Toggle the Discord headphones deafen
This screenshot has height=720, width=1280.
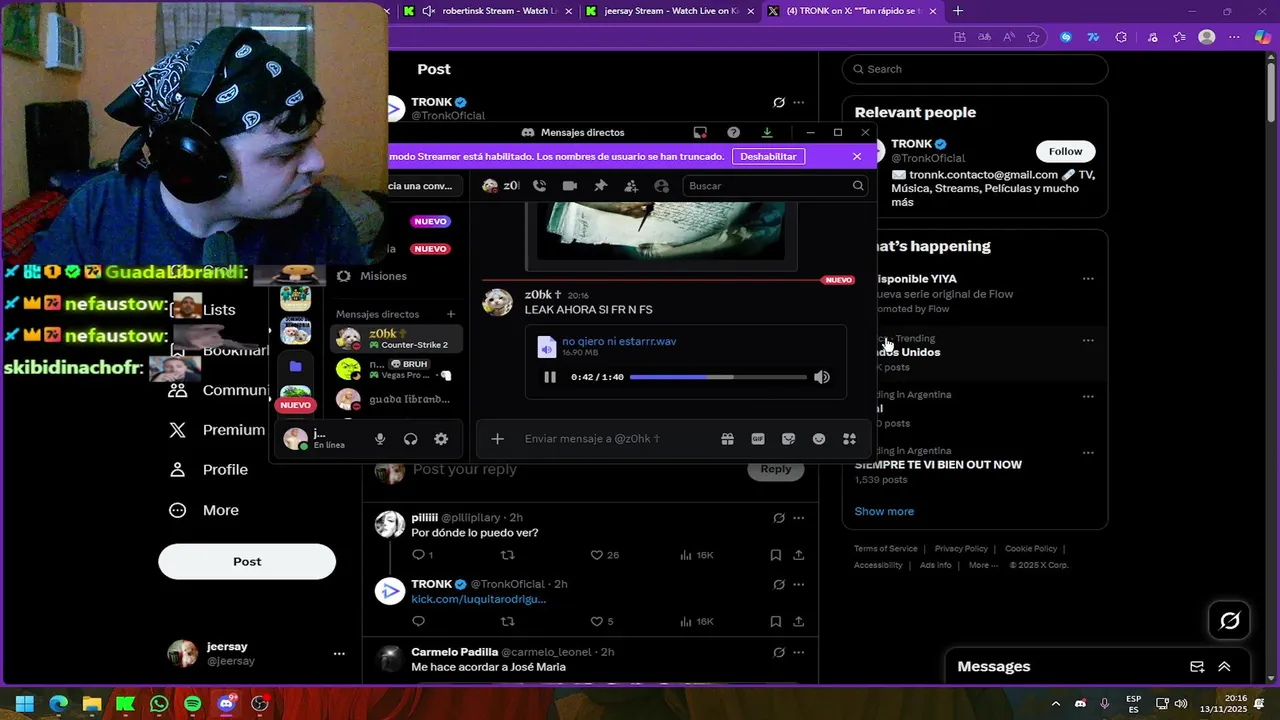(410, 439)
